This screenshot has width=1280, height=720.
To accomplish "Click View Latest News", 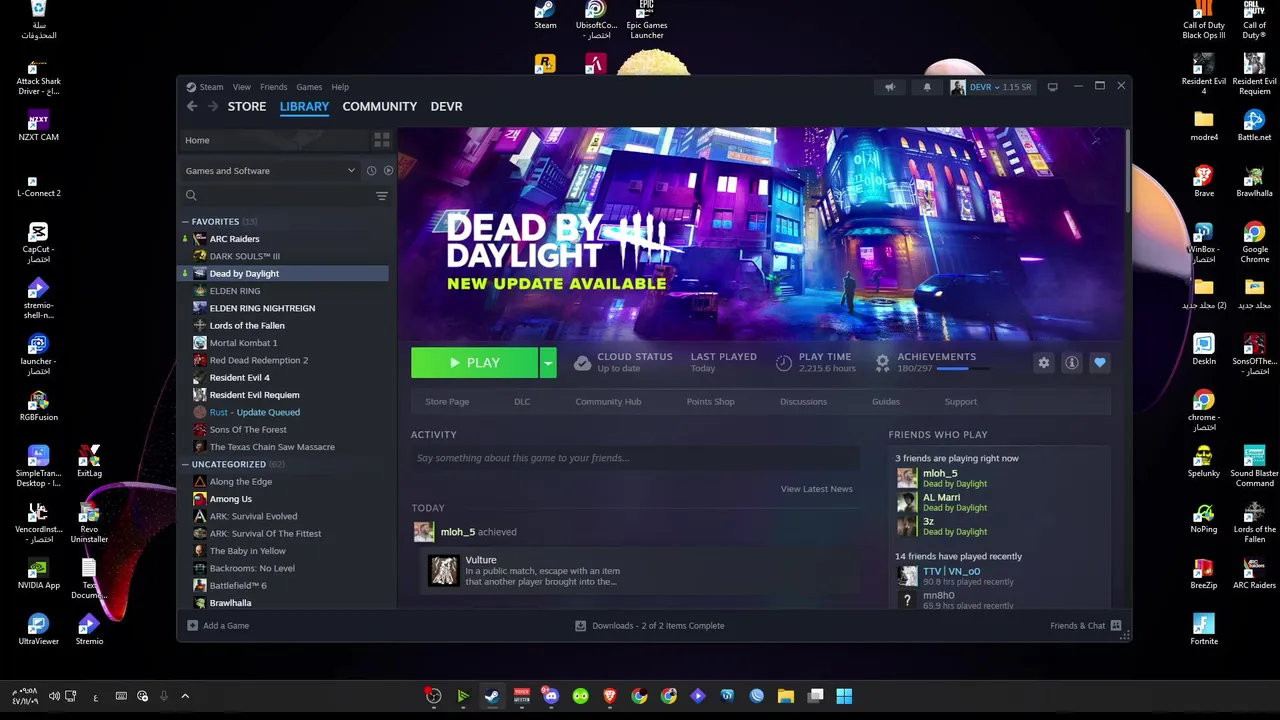I will pyautogui.click(x=817, y=489).
